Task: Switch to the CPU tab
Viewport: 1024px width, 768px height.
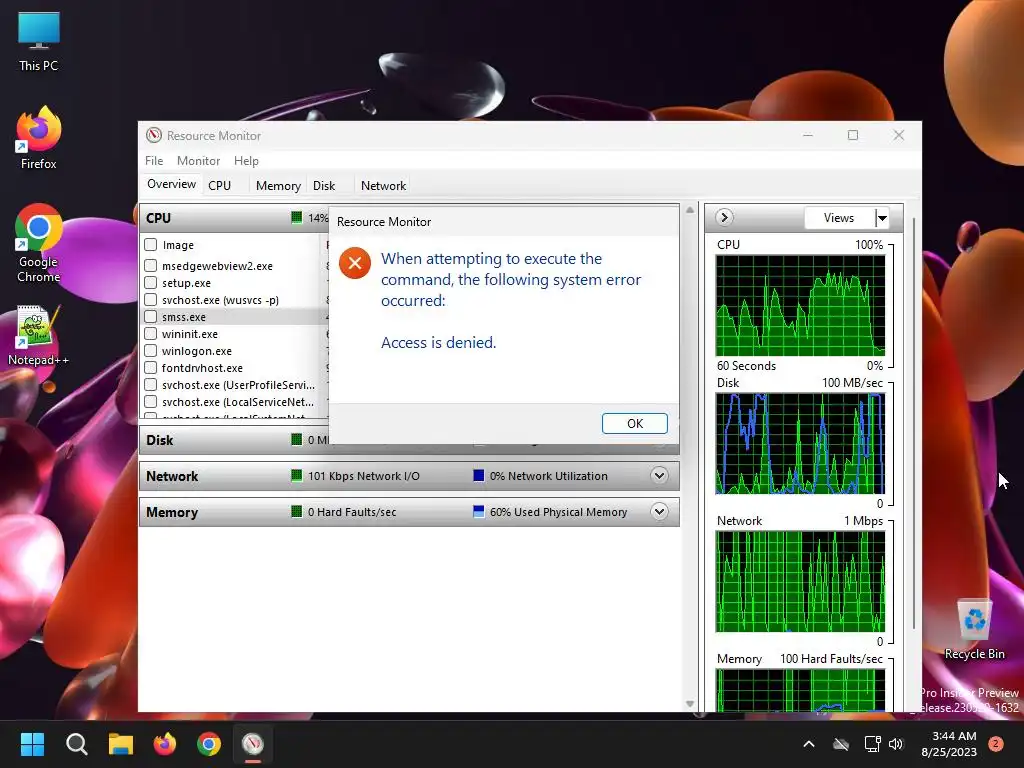Action: pos(219,185)
